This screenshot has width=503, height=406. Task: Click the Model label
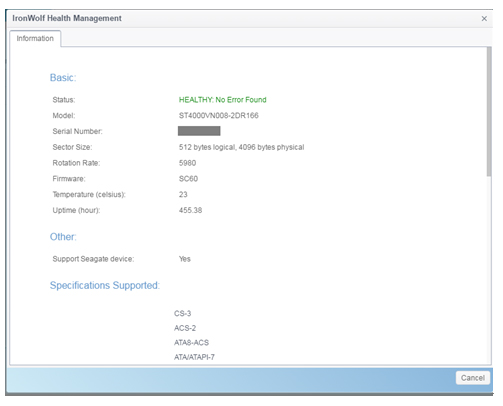[64, 115]
